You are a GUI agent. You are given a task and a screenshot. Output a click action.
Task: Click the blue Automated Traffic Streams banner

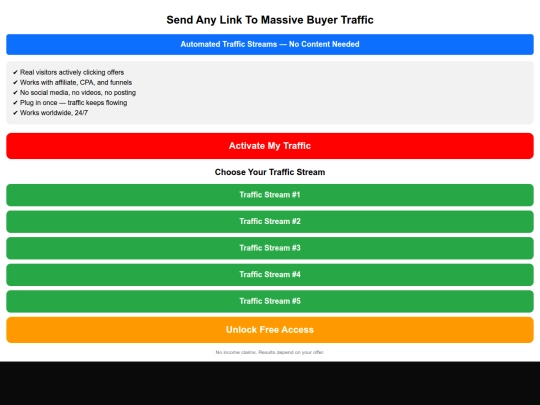pos(270,44)
